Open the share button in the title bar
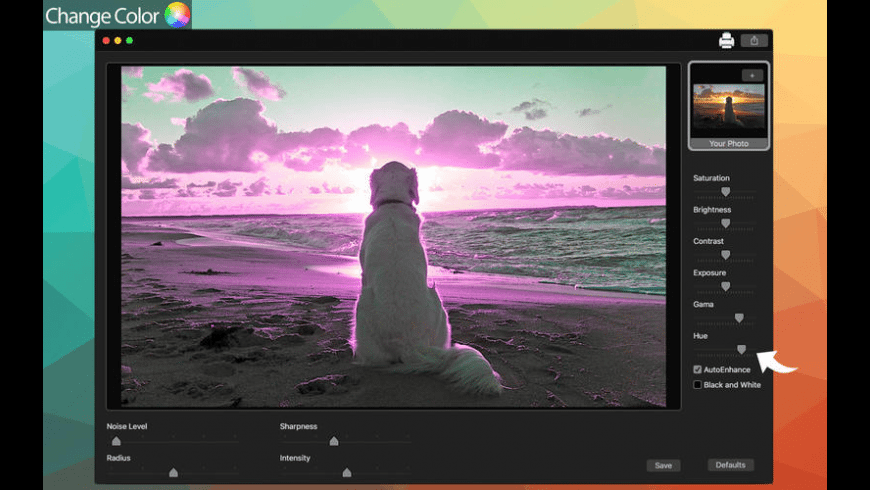The width and height of the screenshot is (870, 490). [x=754, y=41]
